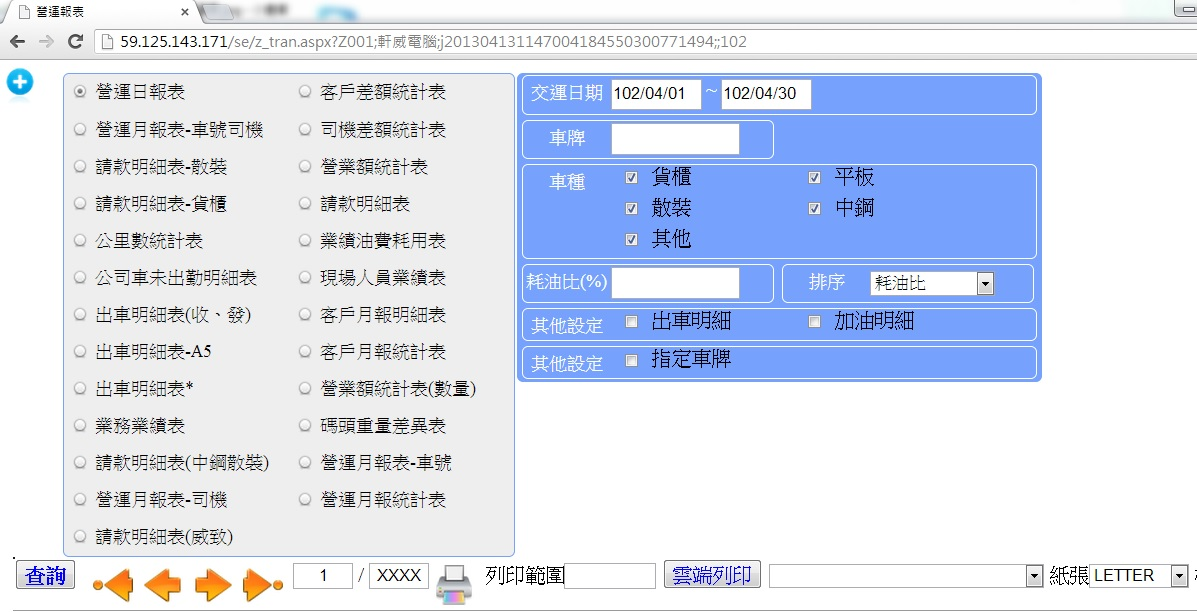Enable the 指定車牌 checkbox
1197x612 pixels.
click(x=631, y=360)
